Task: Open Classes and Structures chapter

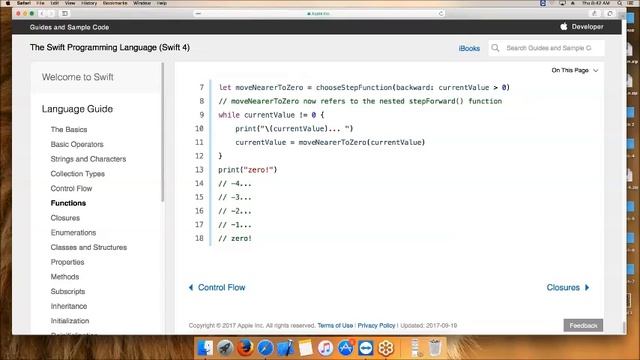Action: point(89,247)
